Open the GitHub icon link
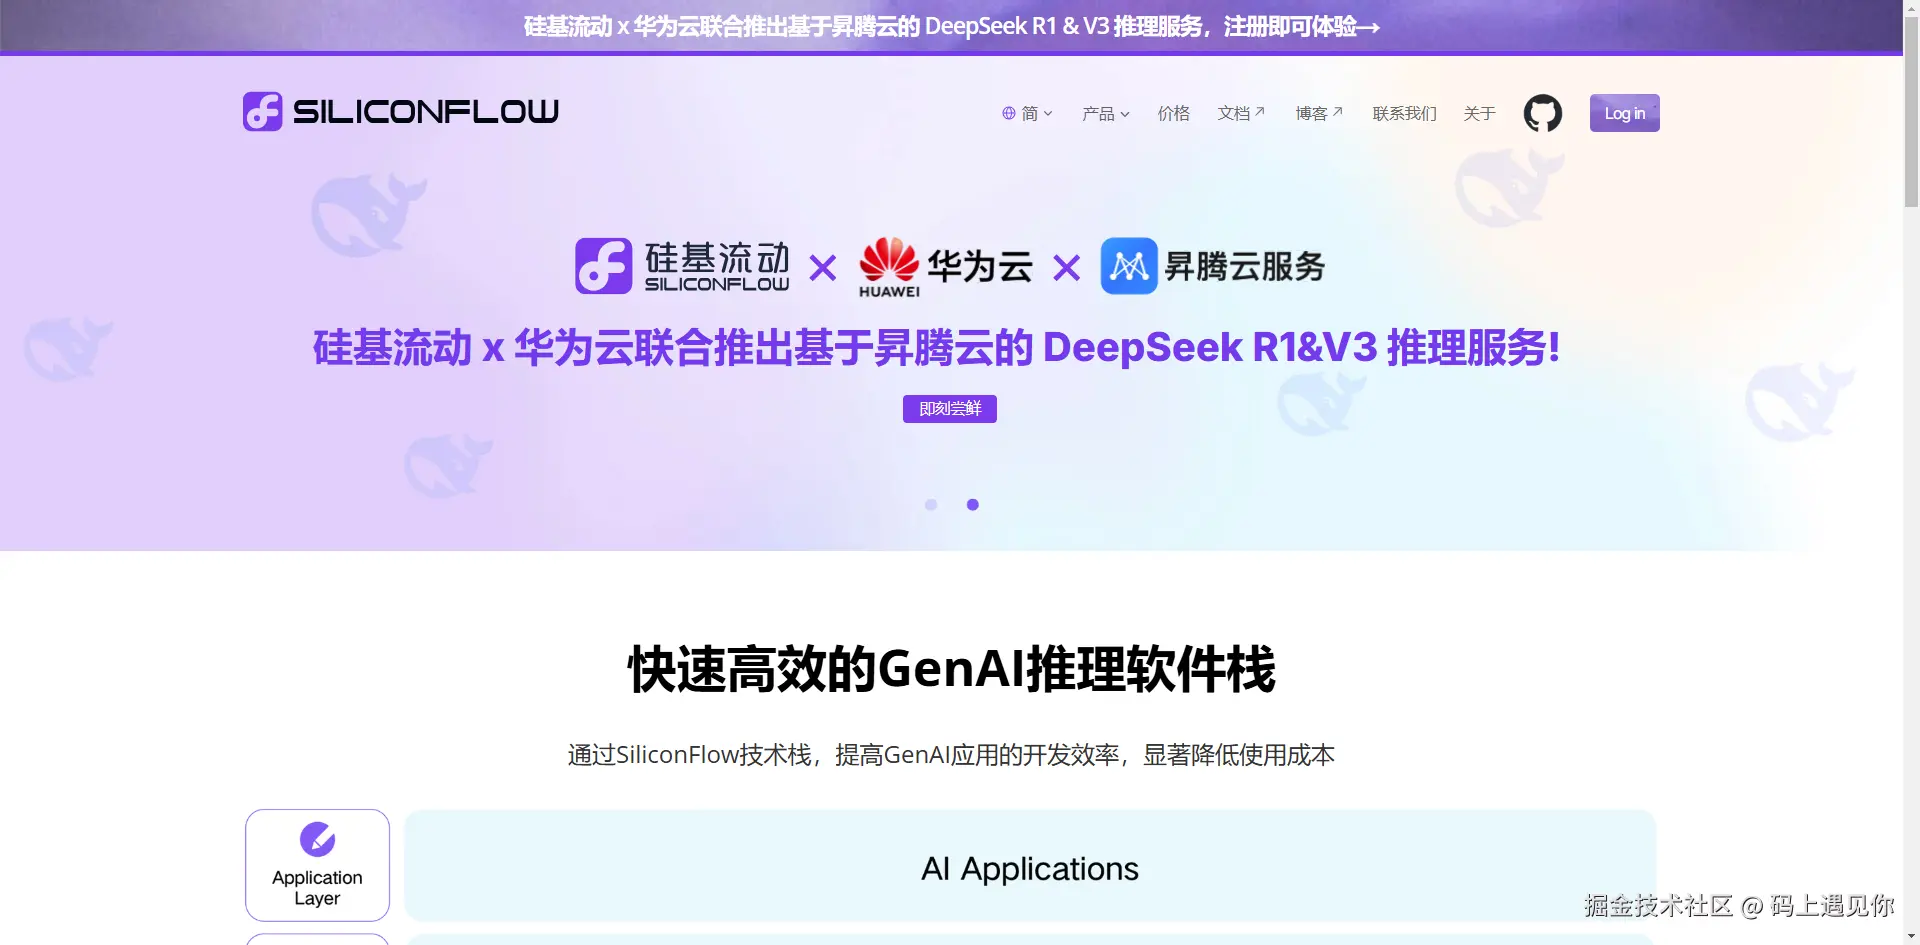Image resolution: width=1920 pixels, height=945 pixels. 1542,113
